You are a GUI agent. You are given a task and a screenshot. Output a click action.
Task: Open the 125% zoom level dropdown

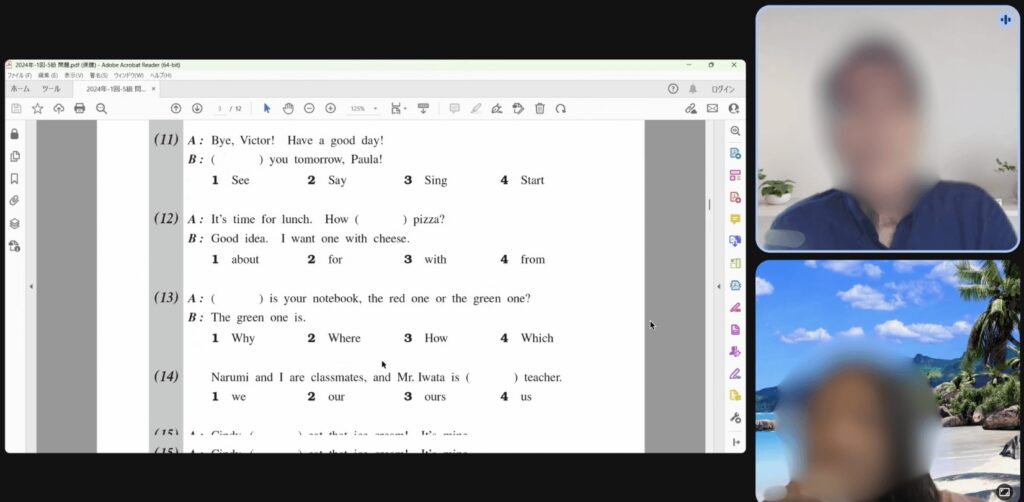[362, 108]
